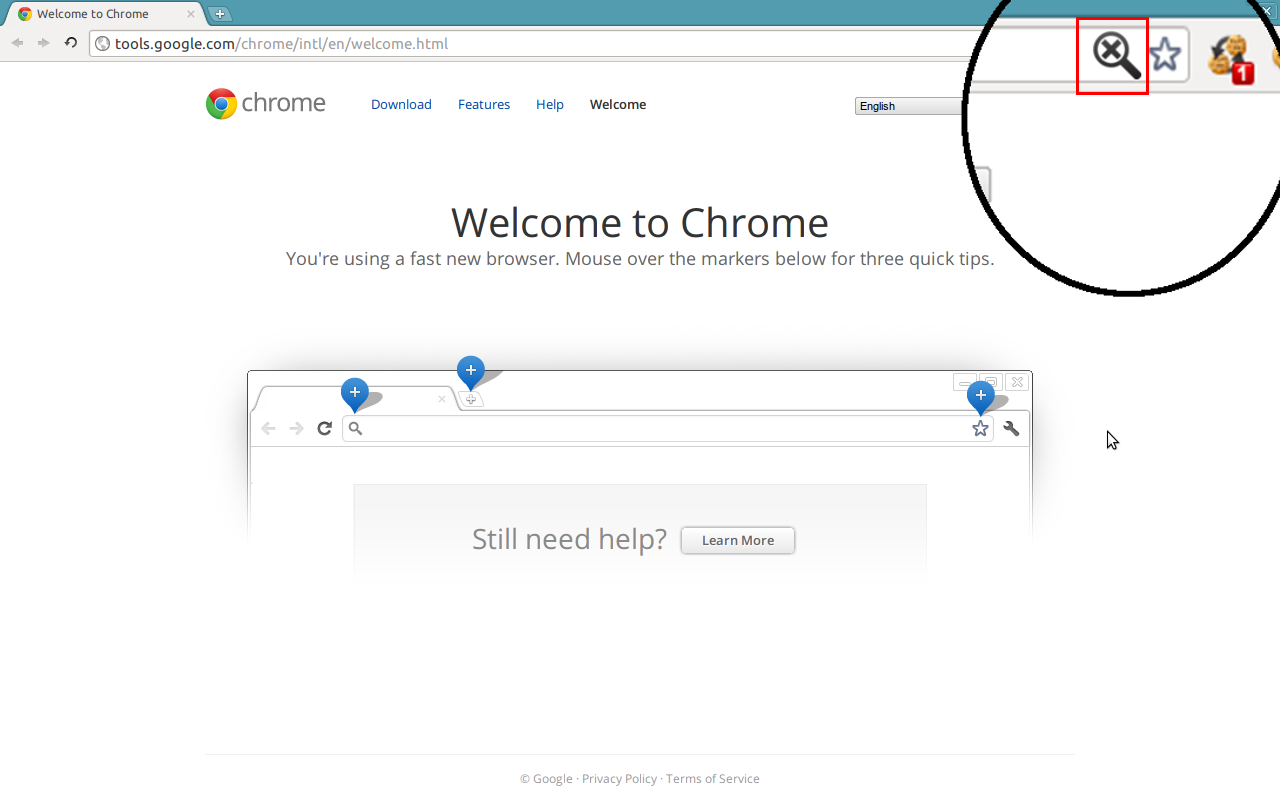The height and width of the screenshot is (800, 1280).
Task: Click the globe site info icon
Action: 102,44
